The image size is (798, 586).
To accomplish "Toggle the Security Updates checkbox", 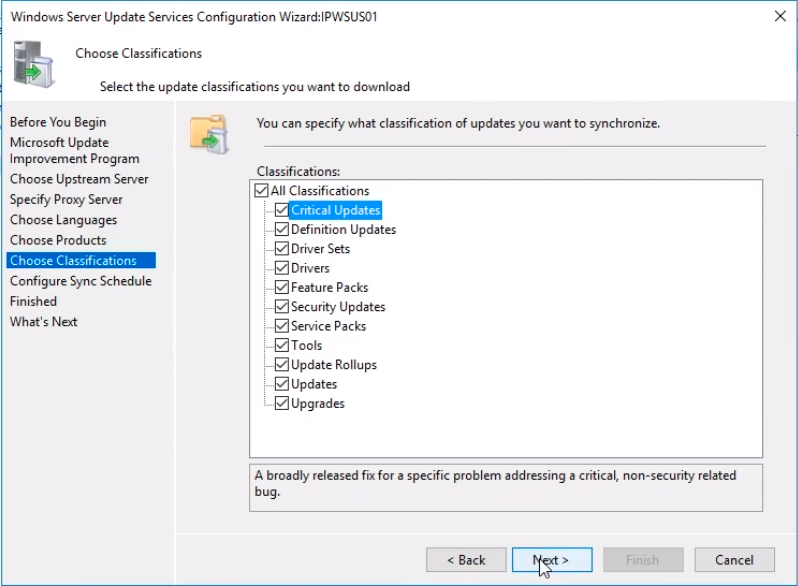I will (x=281, y=306).
